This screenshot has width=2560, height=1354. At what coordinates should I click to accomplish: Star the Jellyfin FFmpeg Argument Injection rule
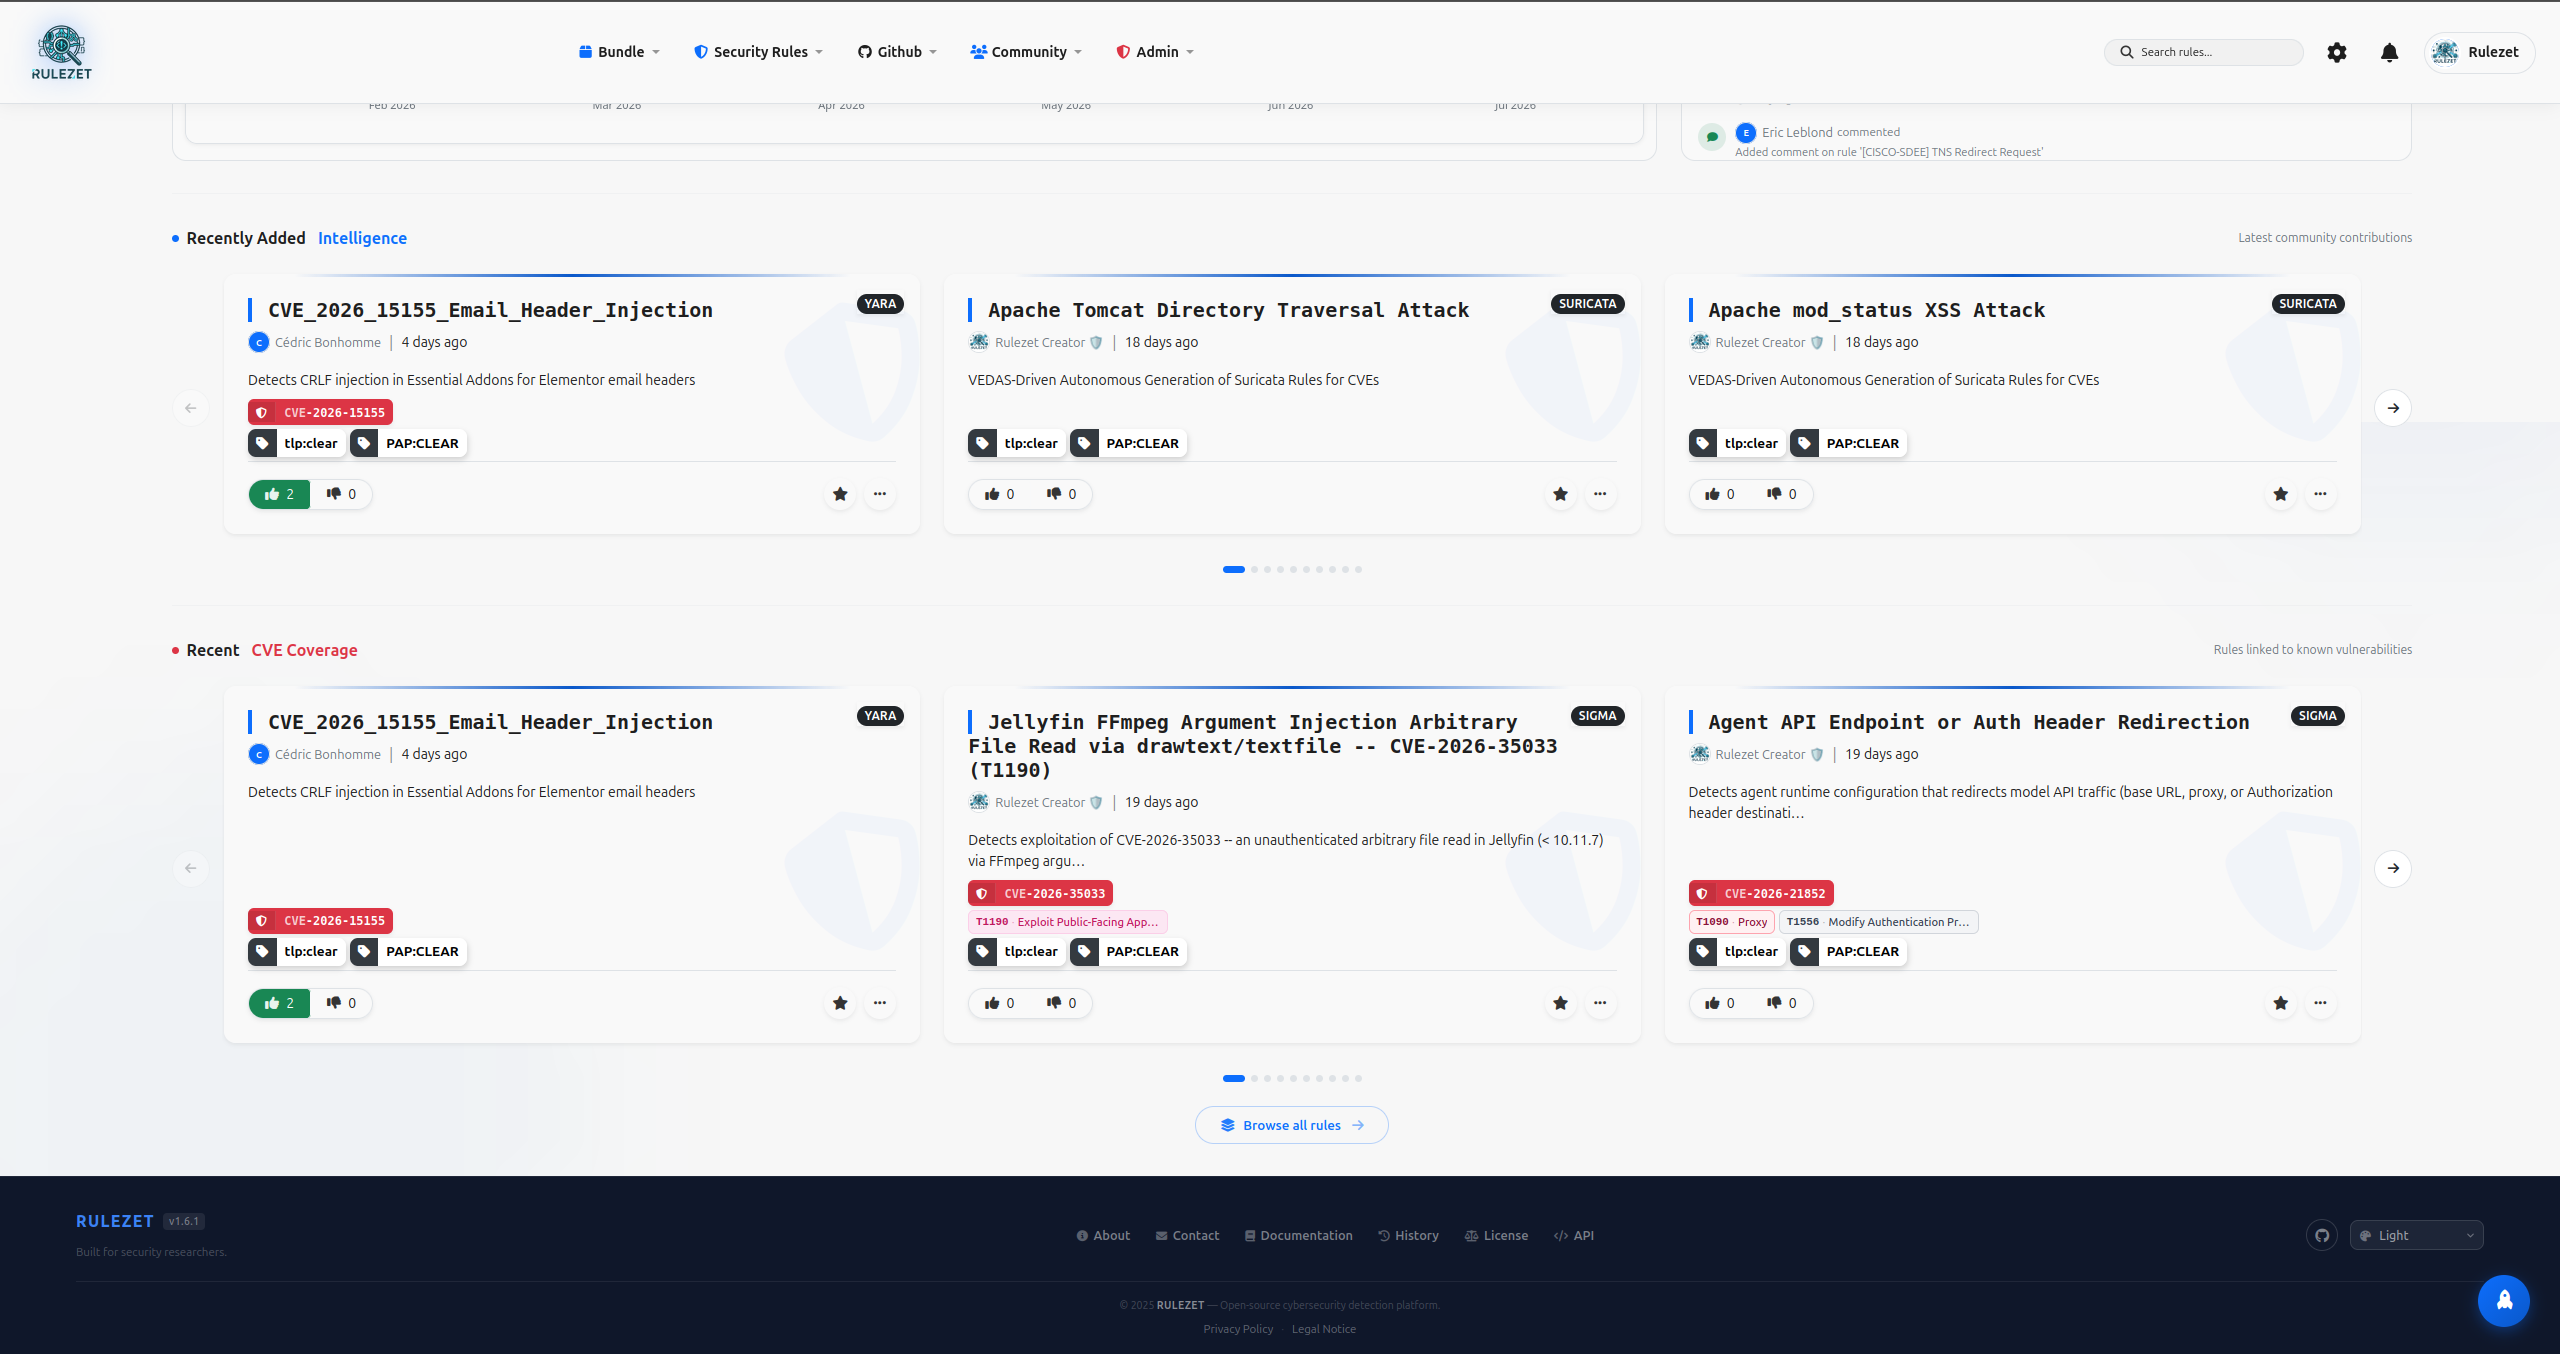[x=1560, y=1003]
